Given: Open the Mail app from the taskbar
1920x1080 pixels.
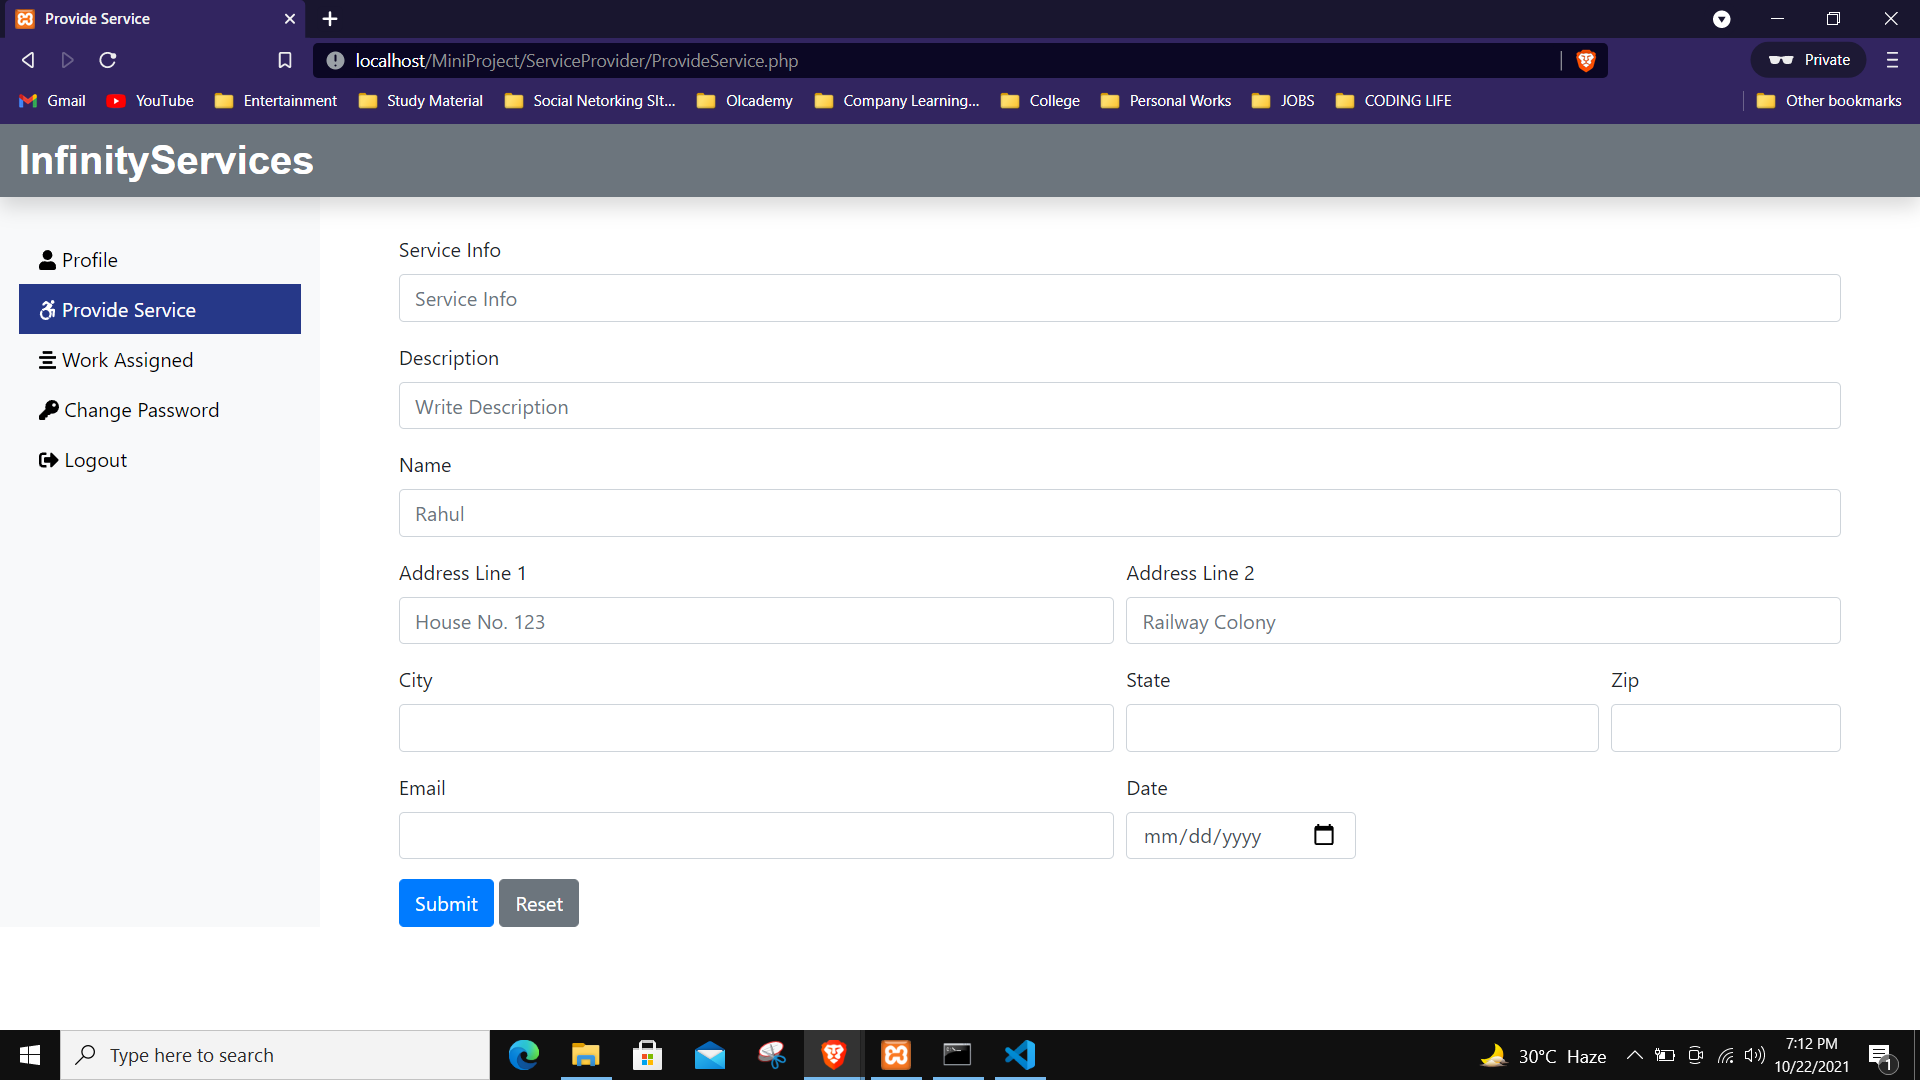Looking at the screenshot, I should pyautogui.click(x=709, y=1054).
